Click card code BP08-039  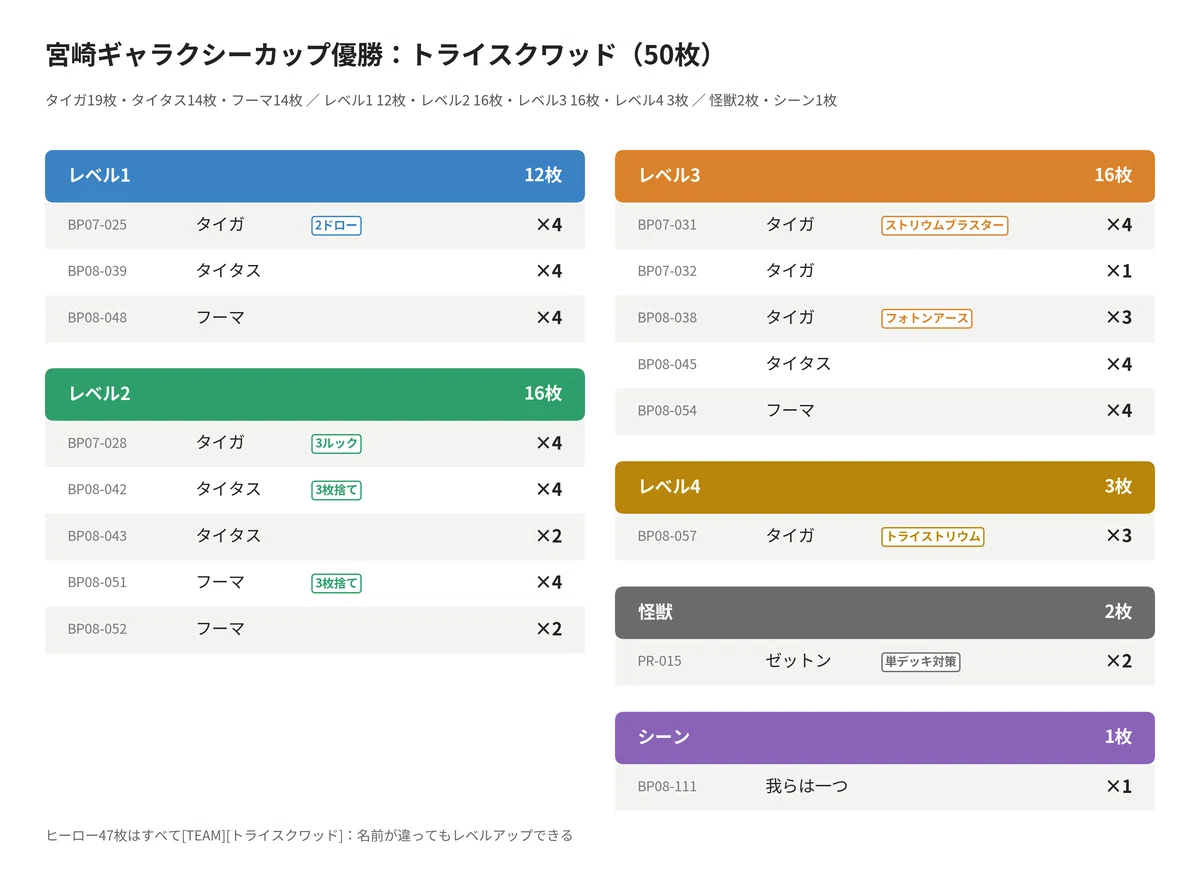pyautogui.click(x=97, y=271)
